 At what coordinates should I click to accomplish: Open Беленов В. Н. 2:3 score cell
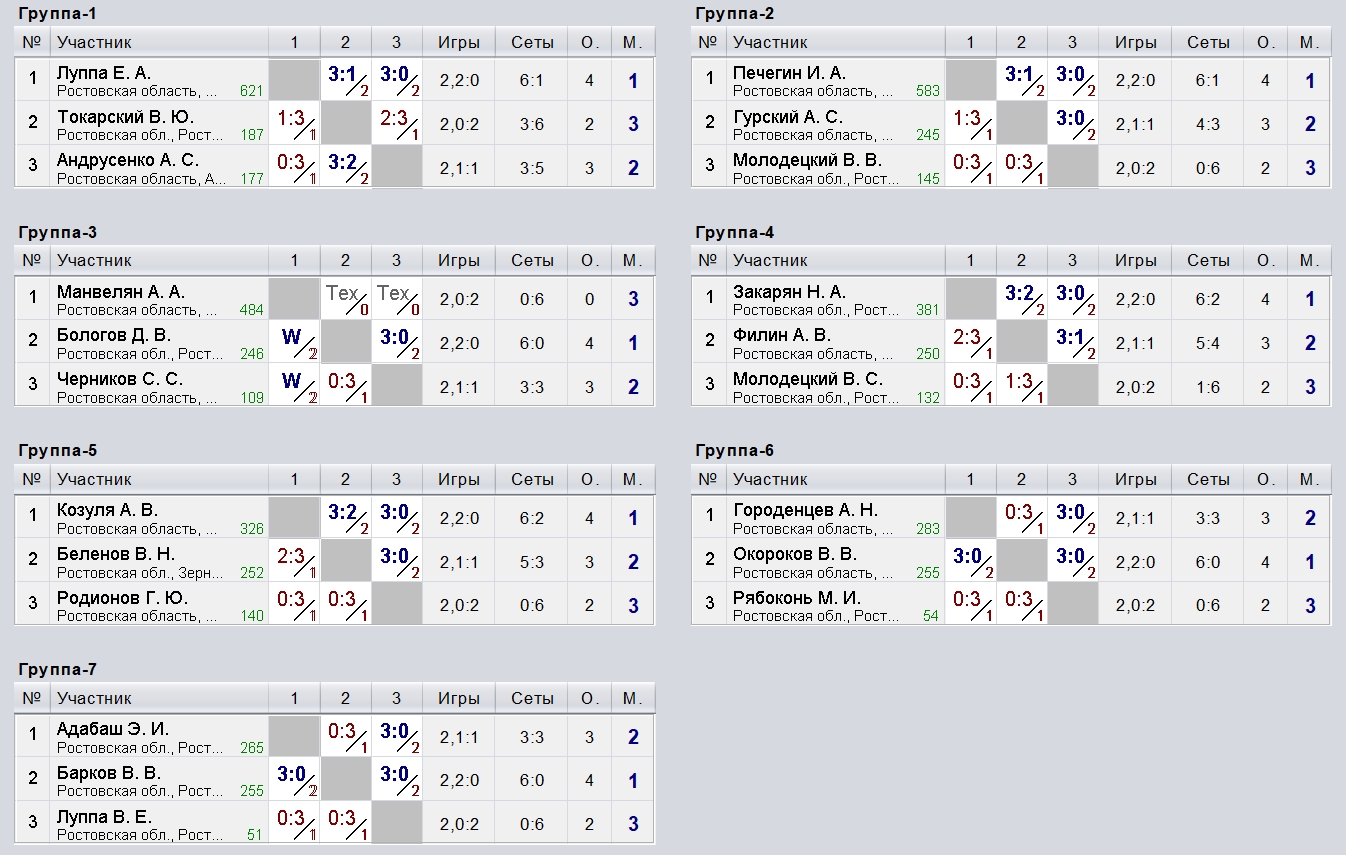[x=294, y=562]
